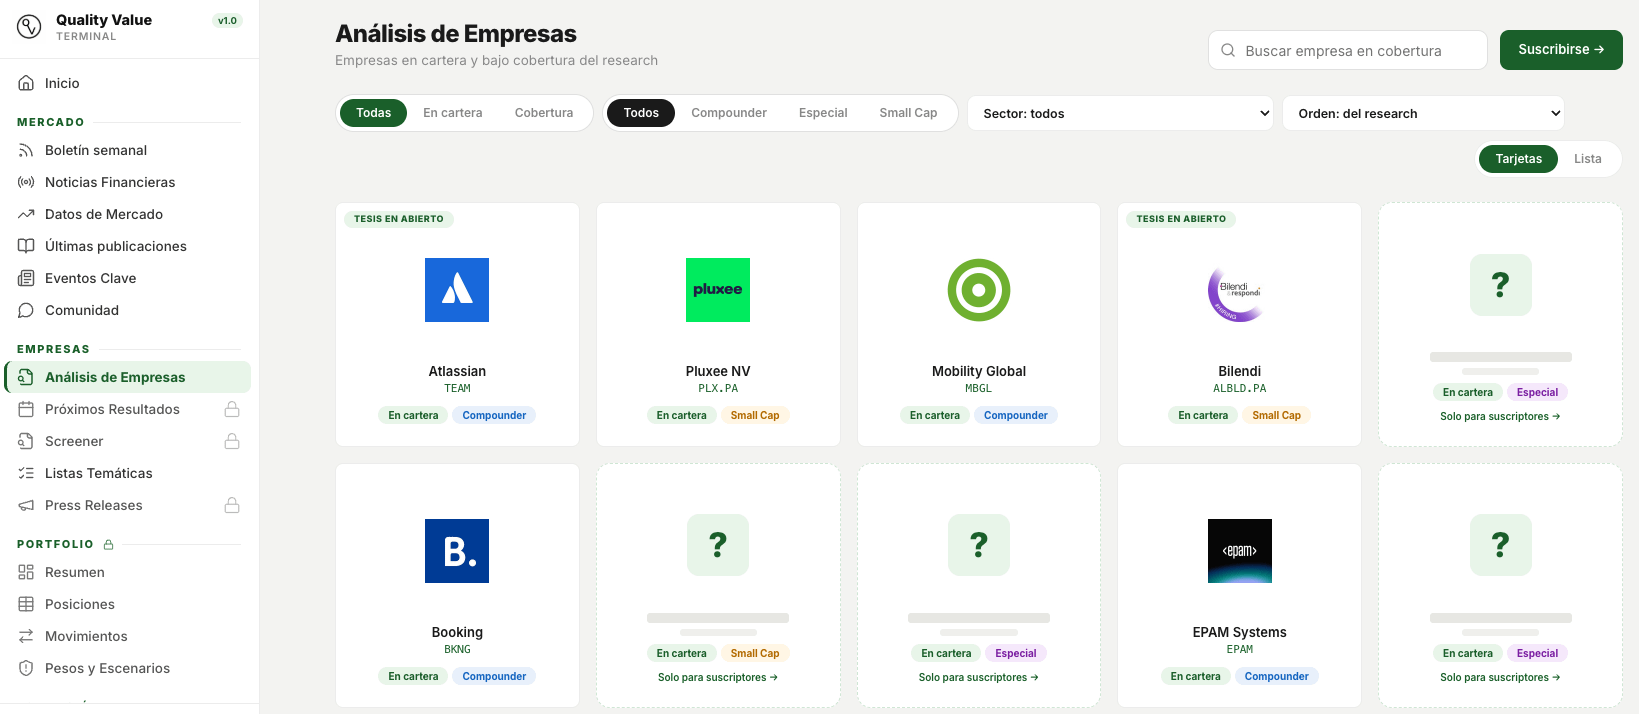Select the Todos category filter

tap(641, 113)
